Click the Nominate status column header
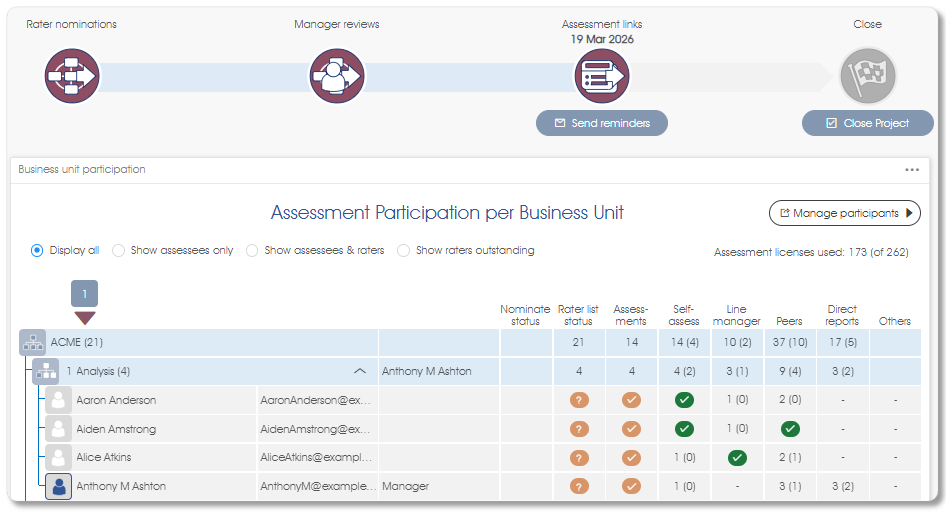The height and width of the screenshot is (512, 946). (x=525, y=315)
